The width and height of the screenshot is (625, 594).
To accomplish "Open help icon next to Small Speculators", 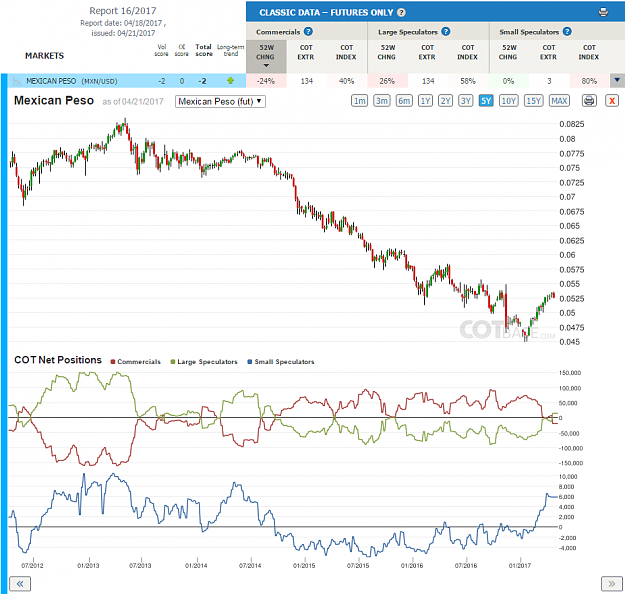I will [567, 31].
